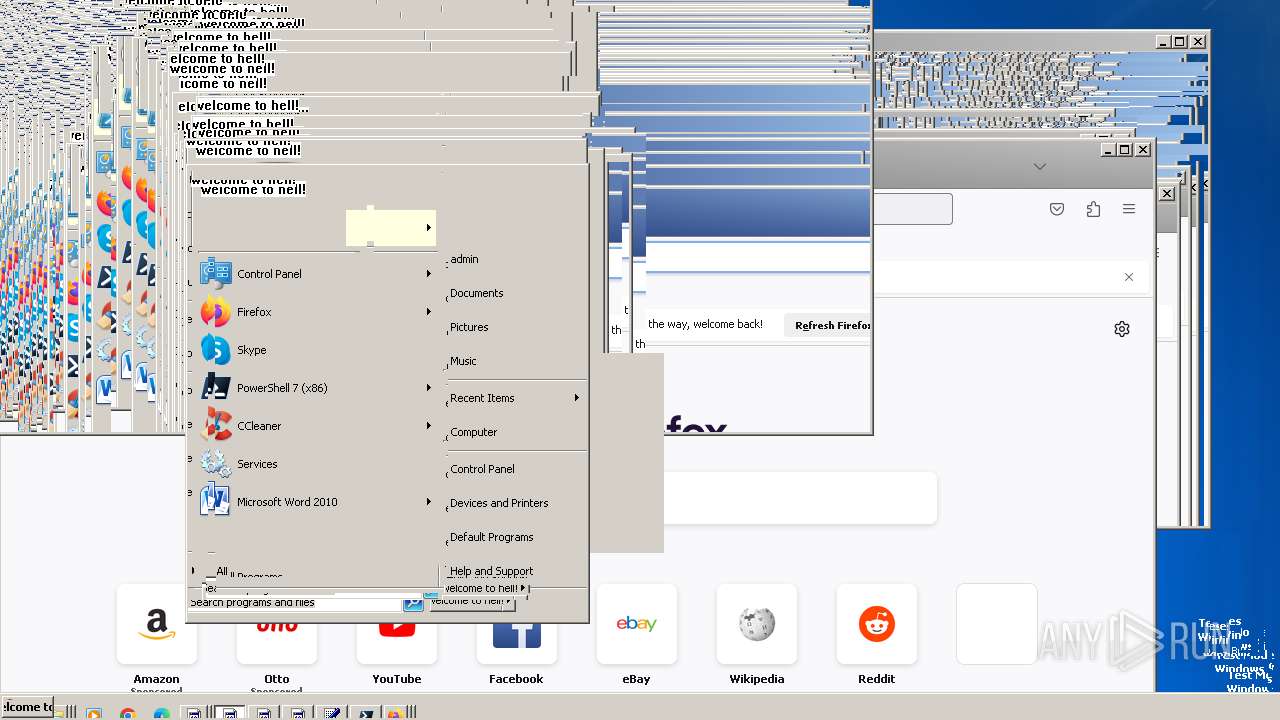Open Services from the Start menu

click(215, 464)
